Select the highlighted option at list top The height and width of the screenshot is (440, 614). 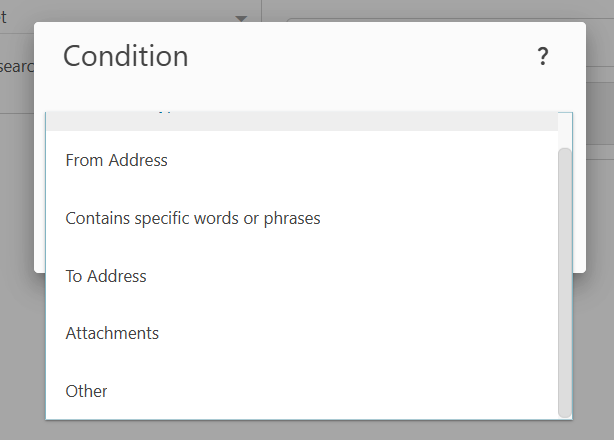300,121
